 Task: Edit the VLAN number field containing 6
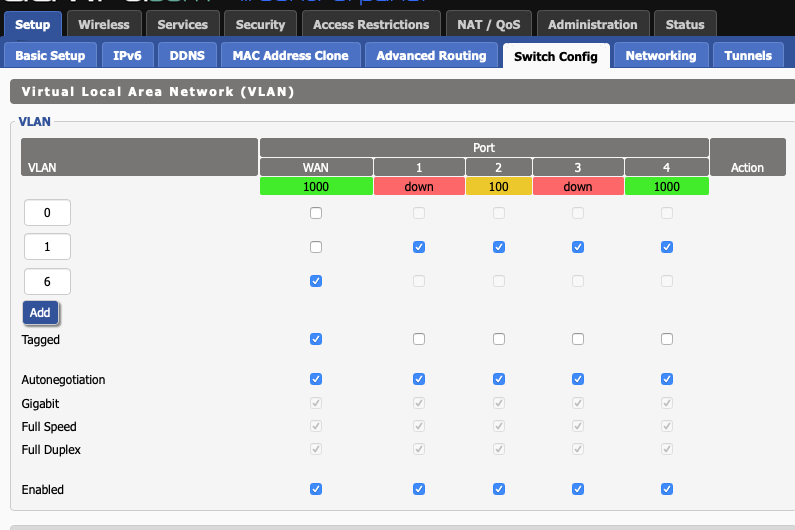coord(47,281)
